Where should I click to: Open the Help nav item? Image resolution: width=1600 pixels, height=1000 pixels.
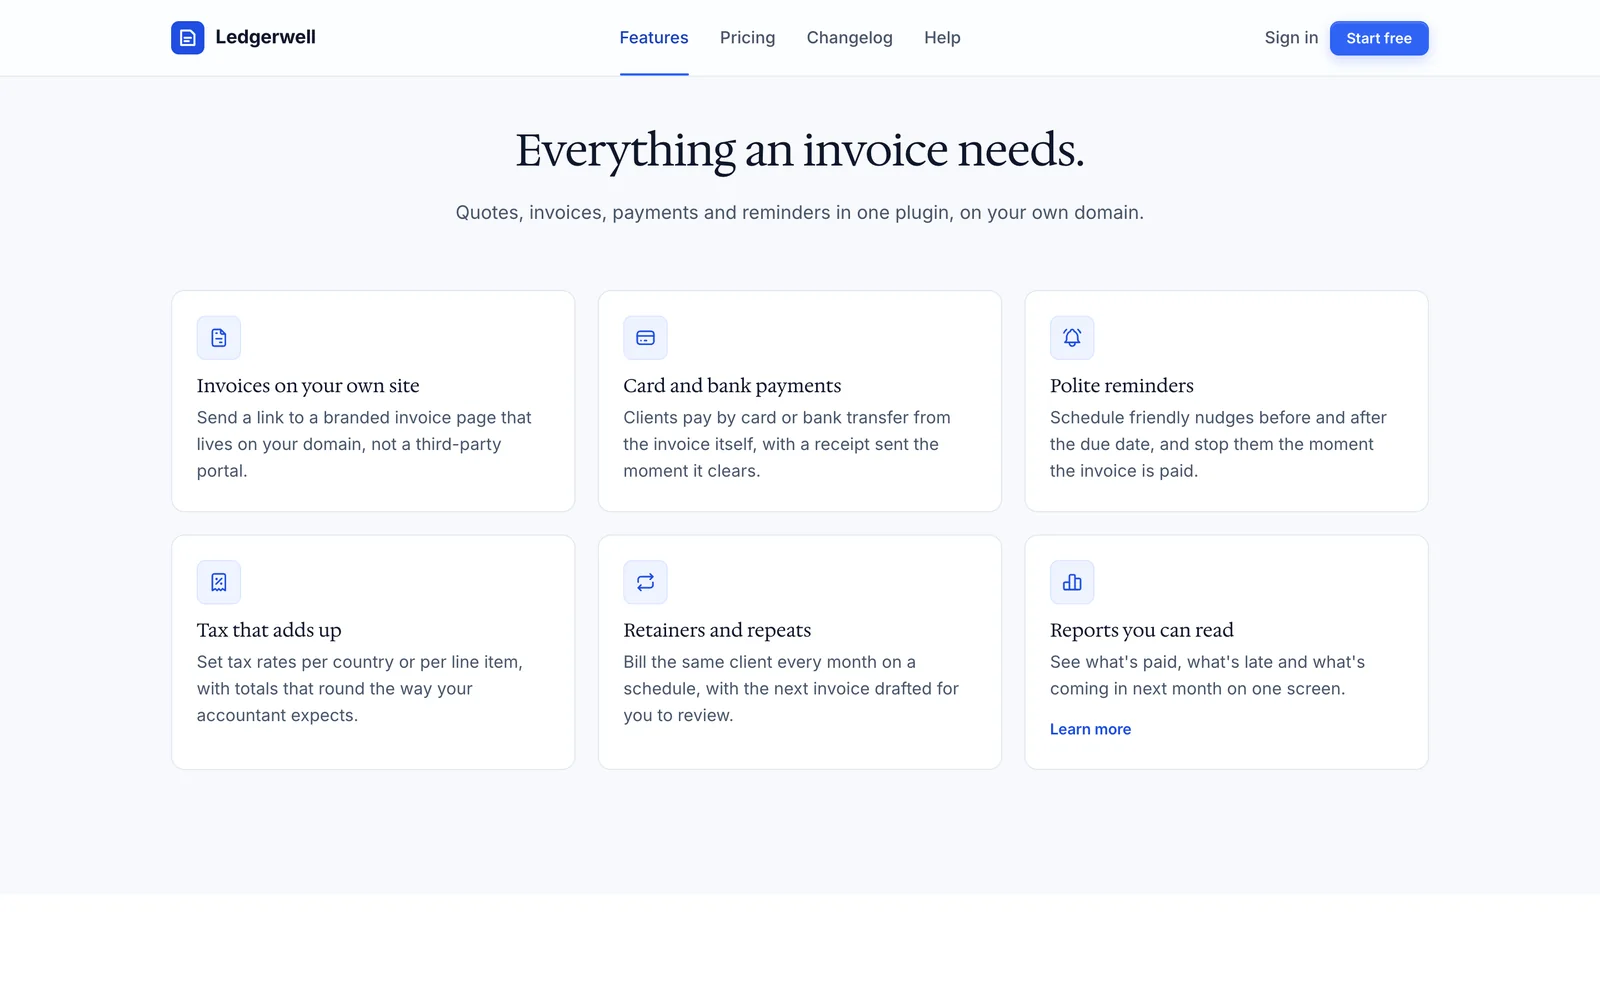click(942, 38)
